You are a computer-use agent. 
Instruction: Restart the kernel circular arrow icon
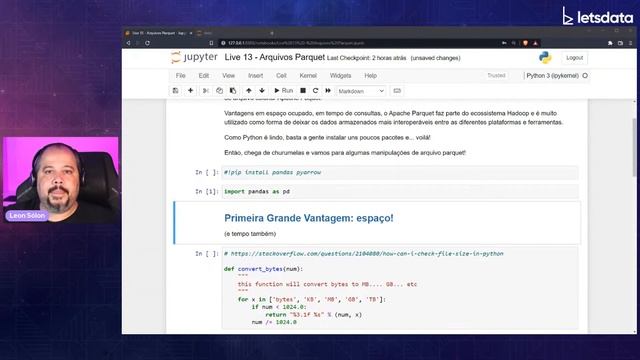(x=315, y=91)
